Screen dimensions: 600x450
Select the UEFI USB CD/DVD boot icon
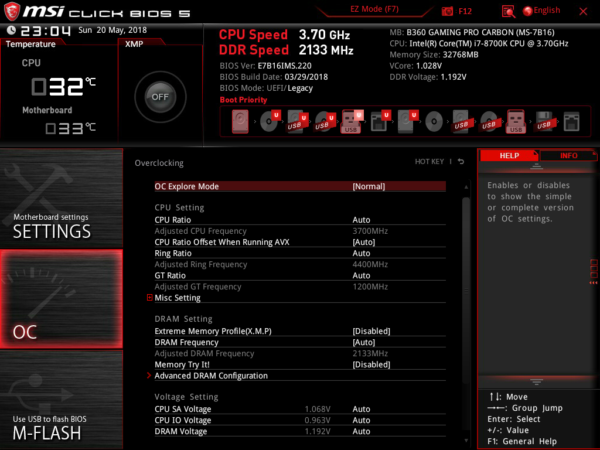(325, 122)
